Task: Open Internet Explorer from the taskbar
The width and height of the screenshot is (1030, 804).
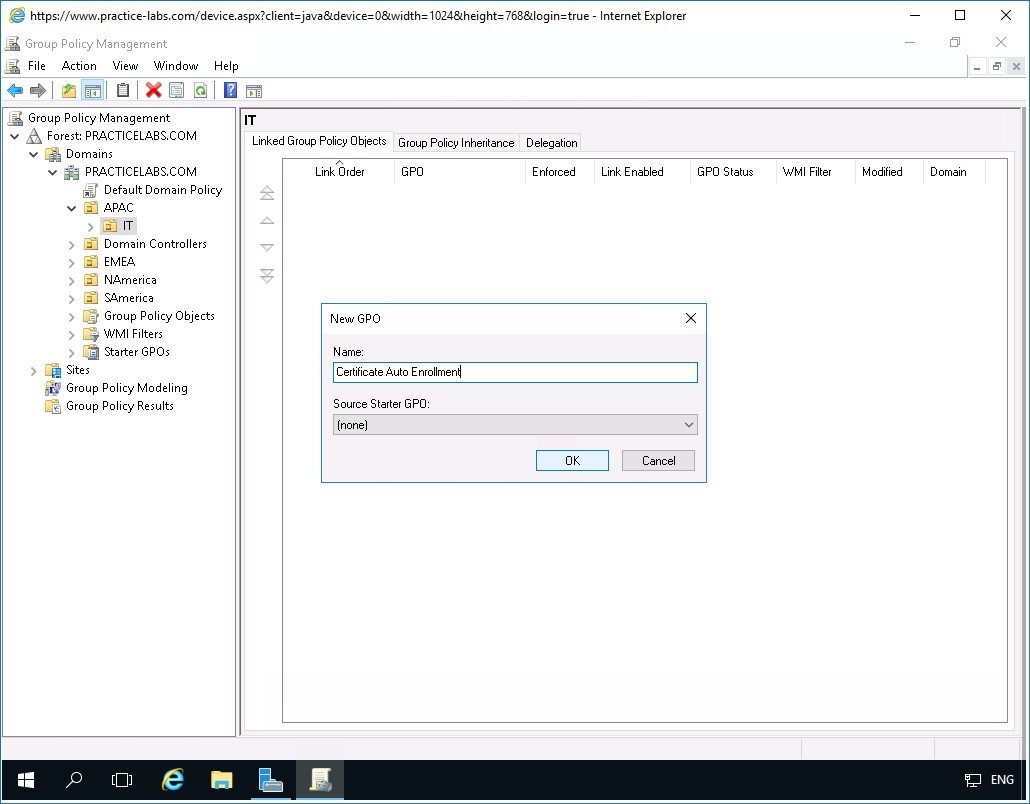Action: 172,779
